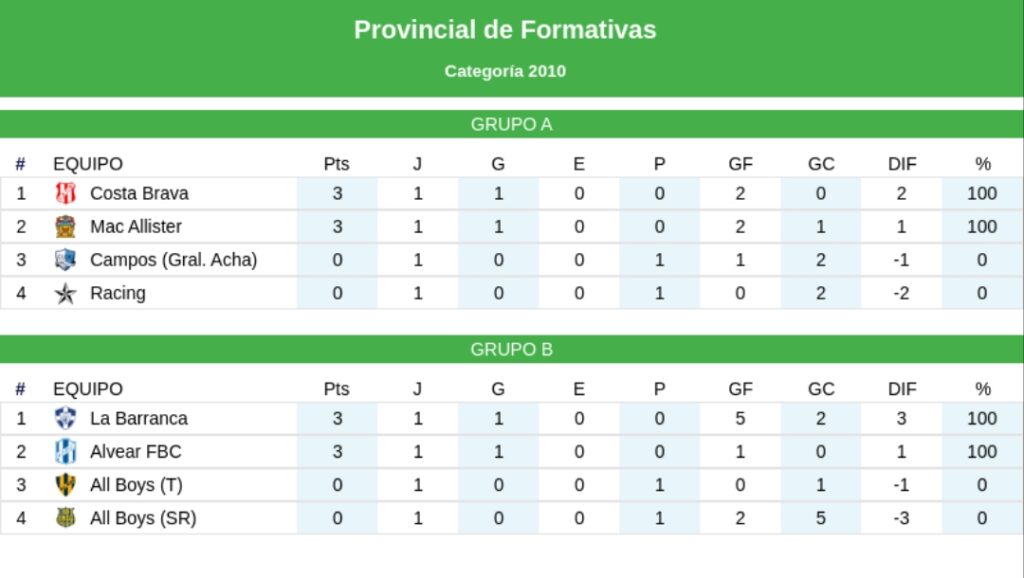Select the GRUPO A header bar
1024x578 pixels.
[x=512, y=124]
